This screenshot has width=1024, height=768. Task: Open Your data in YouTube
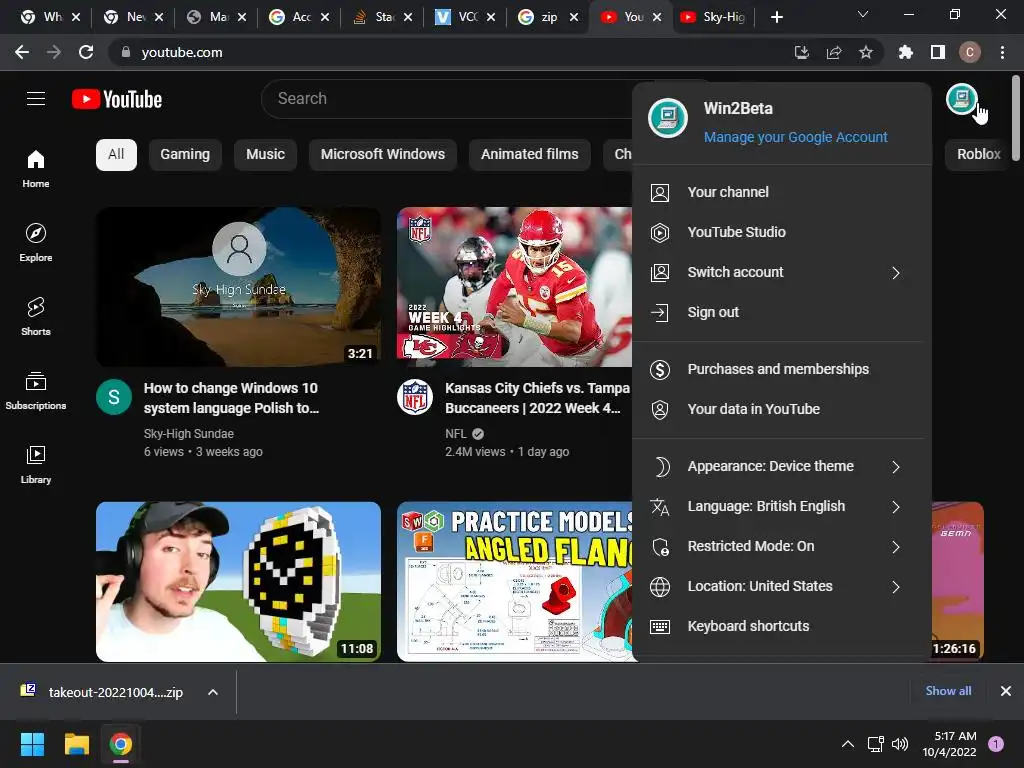[782, 409]
